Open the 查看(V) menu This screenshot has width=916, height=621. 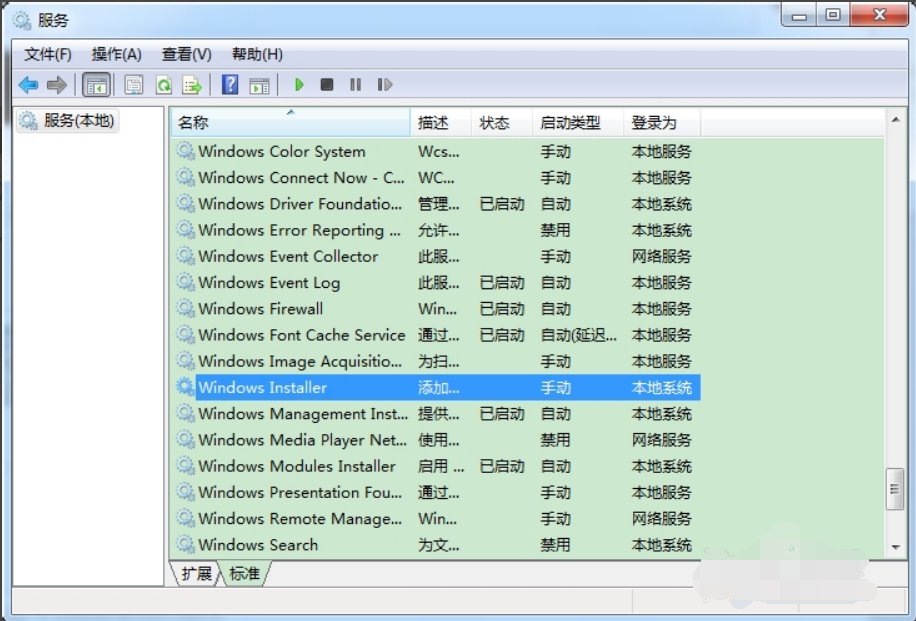[x=186, y=54]
